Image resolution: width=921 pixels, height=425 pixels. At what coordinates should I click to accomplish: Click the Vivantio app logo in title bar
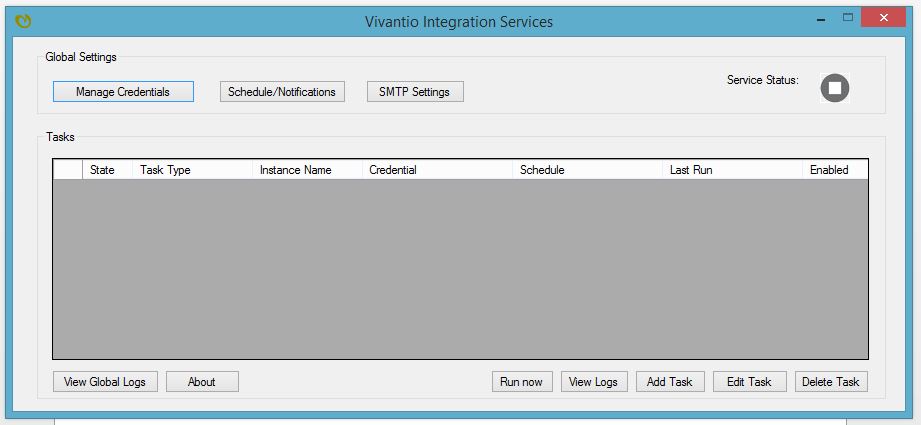pyautogui.click(x=23, y=22)
